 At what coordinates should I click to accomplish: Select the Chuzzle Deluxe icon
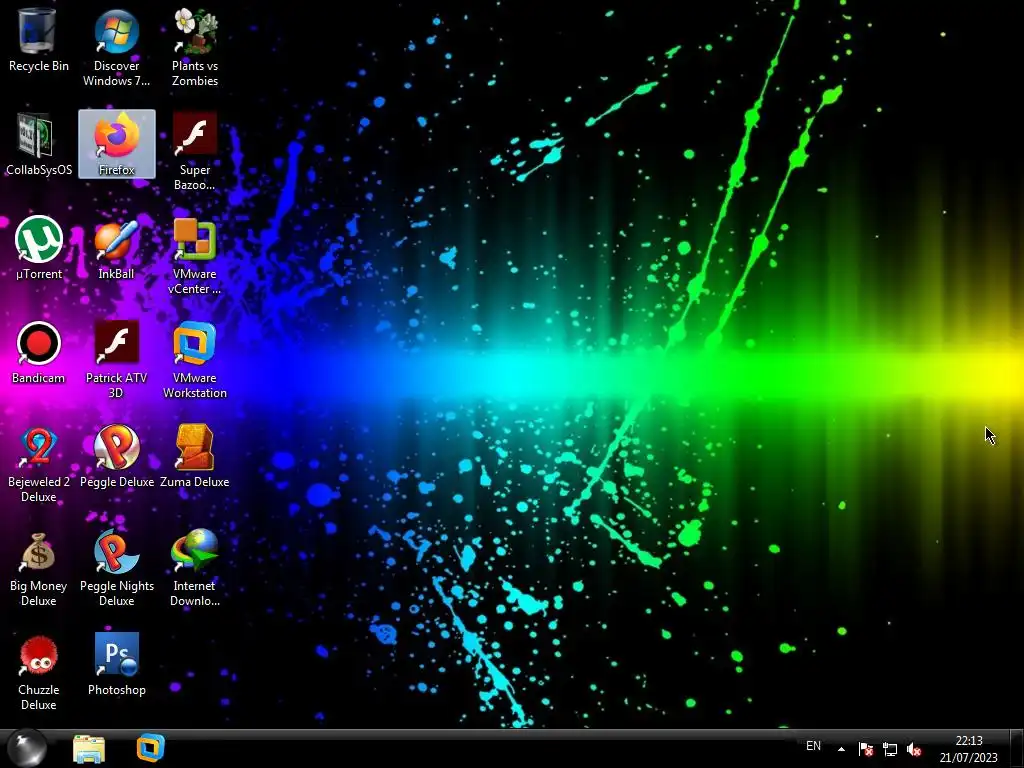39,671
